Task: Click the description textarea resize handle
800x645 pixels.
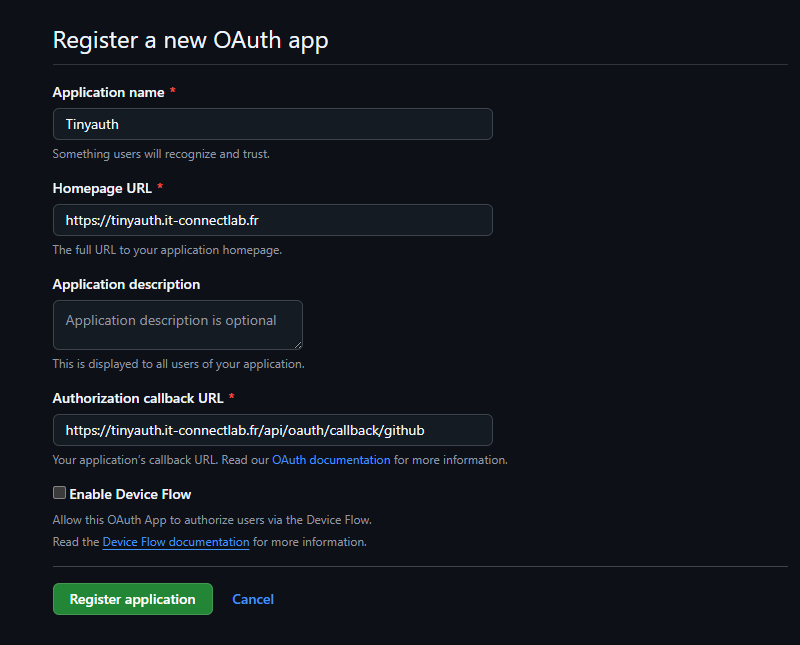Action: tap(297, 344)
